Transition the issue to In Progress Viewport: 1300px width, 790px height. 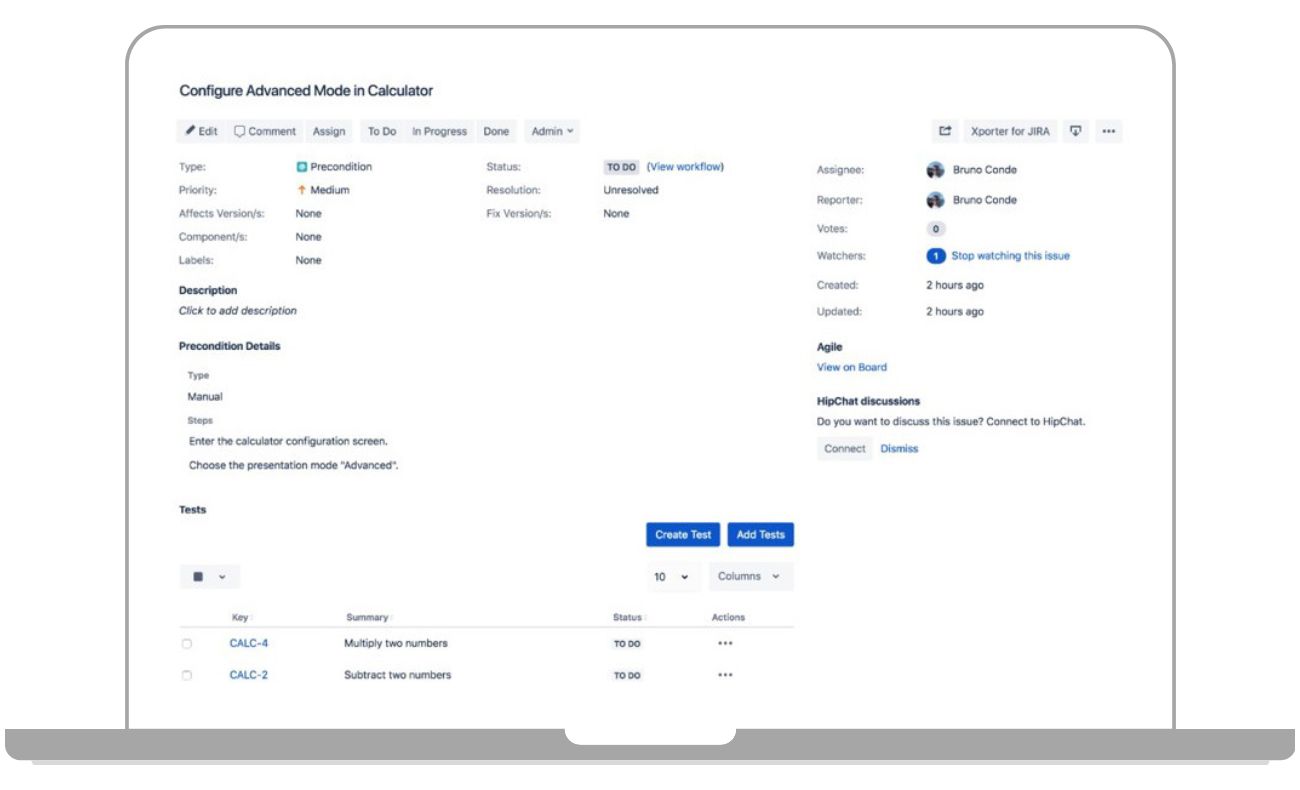(x=439, y=131)
